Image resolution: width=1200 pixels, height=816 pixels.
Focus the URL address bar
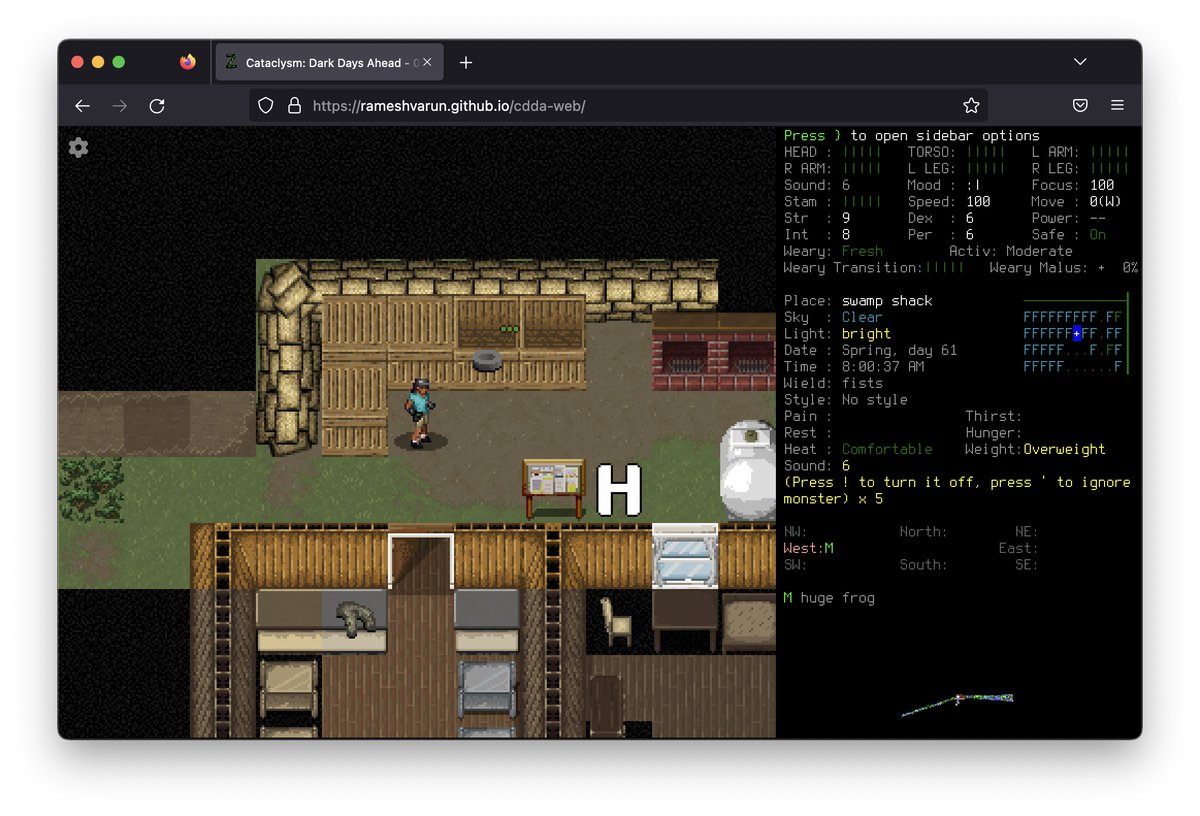click(x=618, y=105)
